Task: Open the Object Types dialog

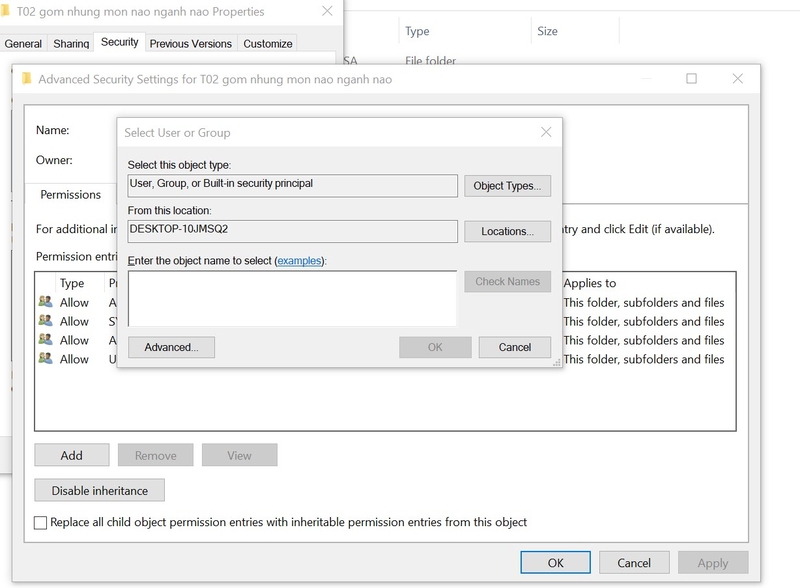Action: 507,186
